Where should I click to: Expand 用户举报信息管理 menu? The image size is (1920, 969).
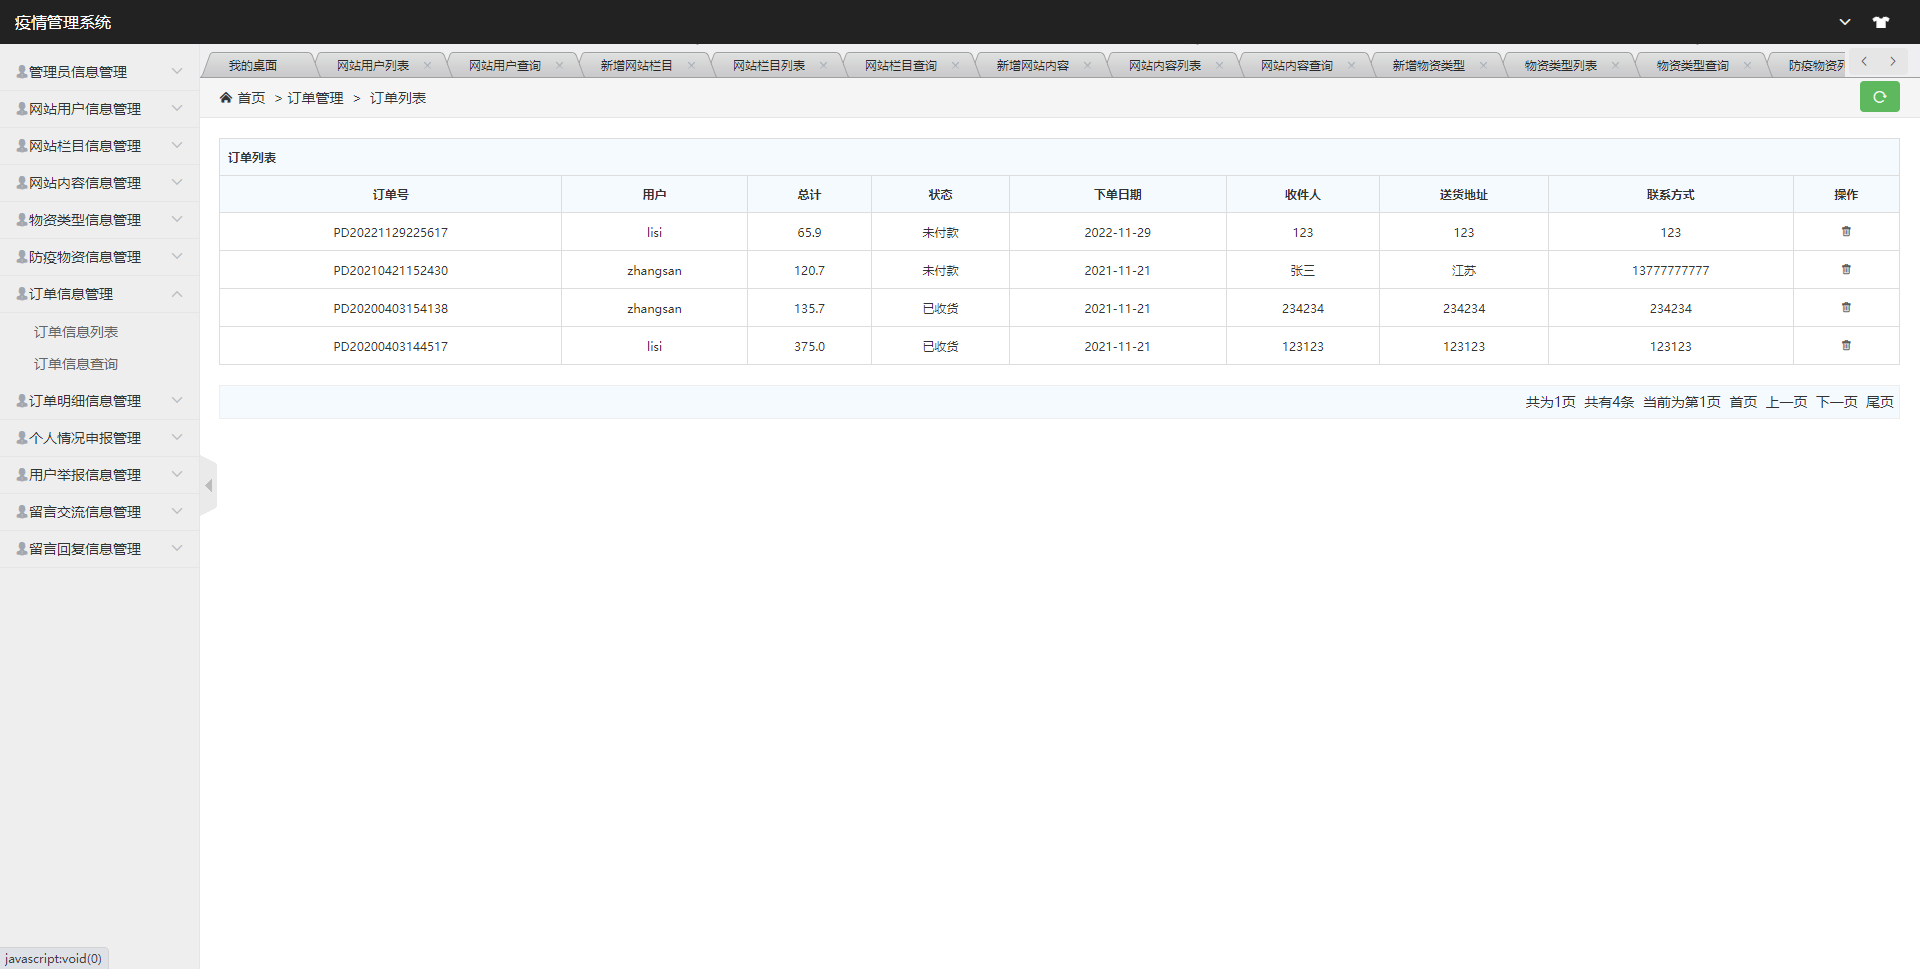(x=99, y=475)
